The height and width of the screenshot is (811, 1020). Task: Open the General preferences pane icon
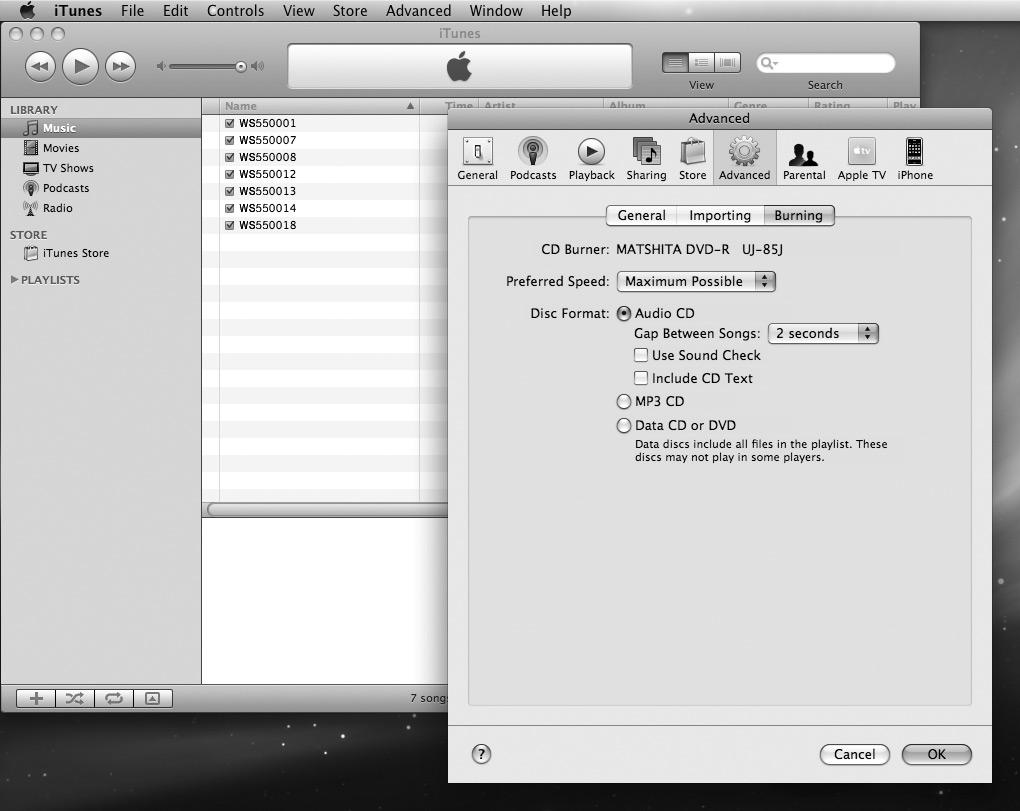[477, 159]
